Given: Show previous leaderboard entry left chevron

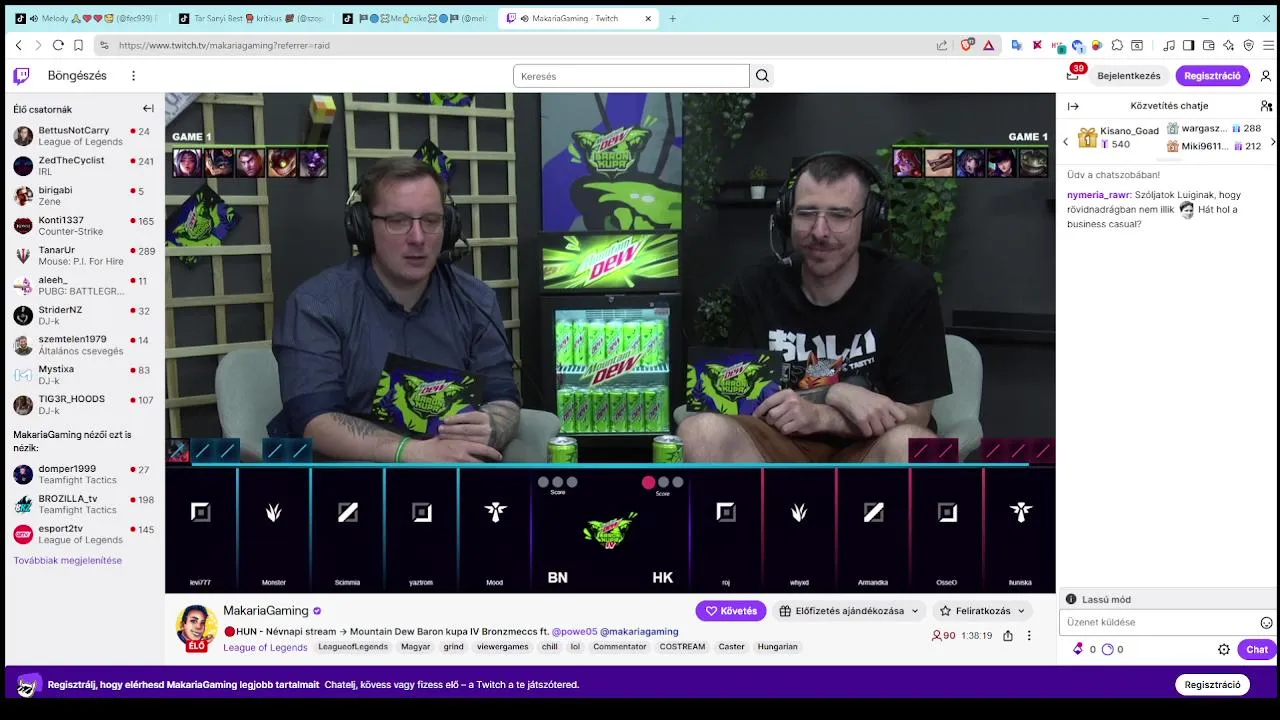Looking at the screenshot, I should pos(1065,142).
